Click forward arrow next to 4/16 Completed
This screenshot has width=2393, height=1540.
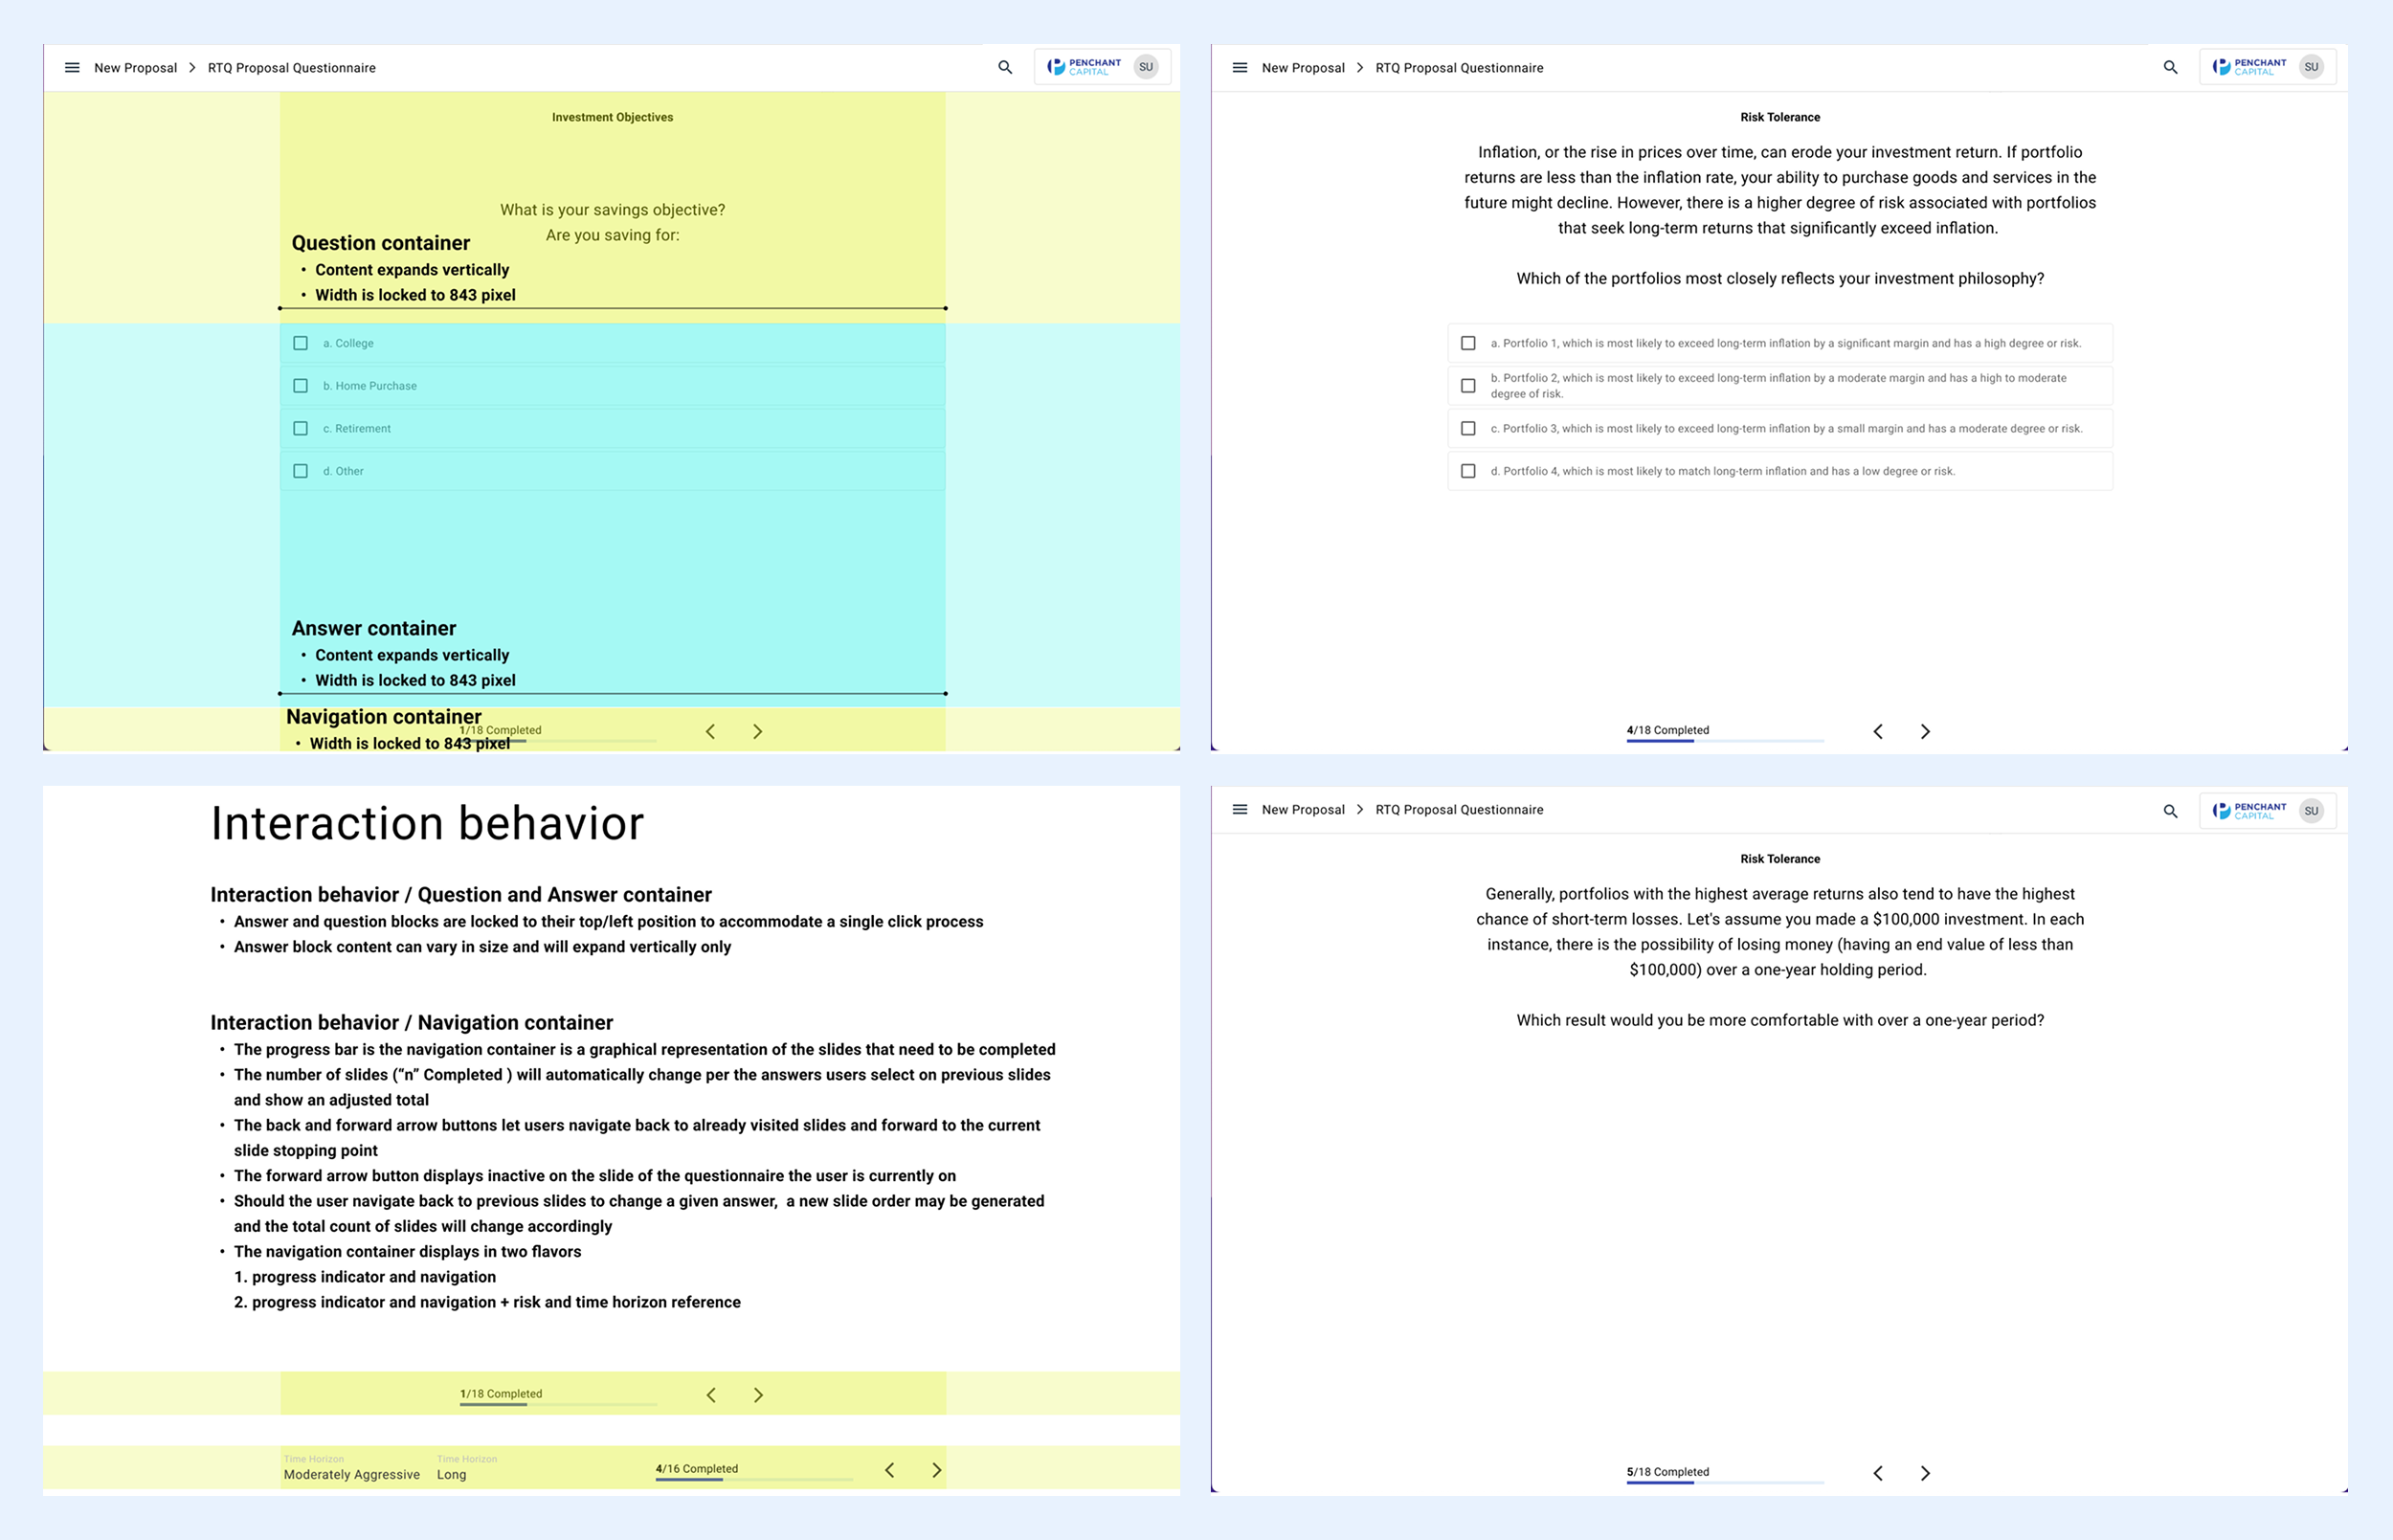[937, 1471]
